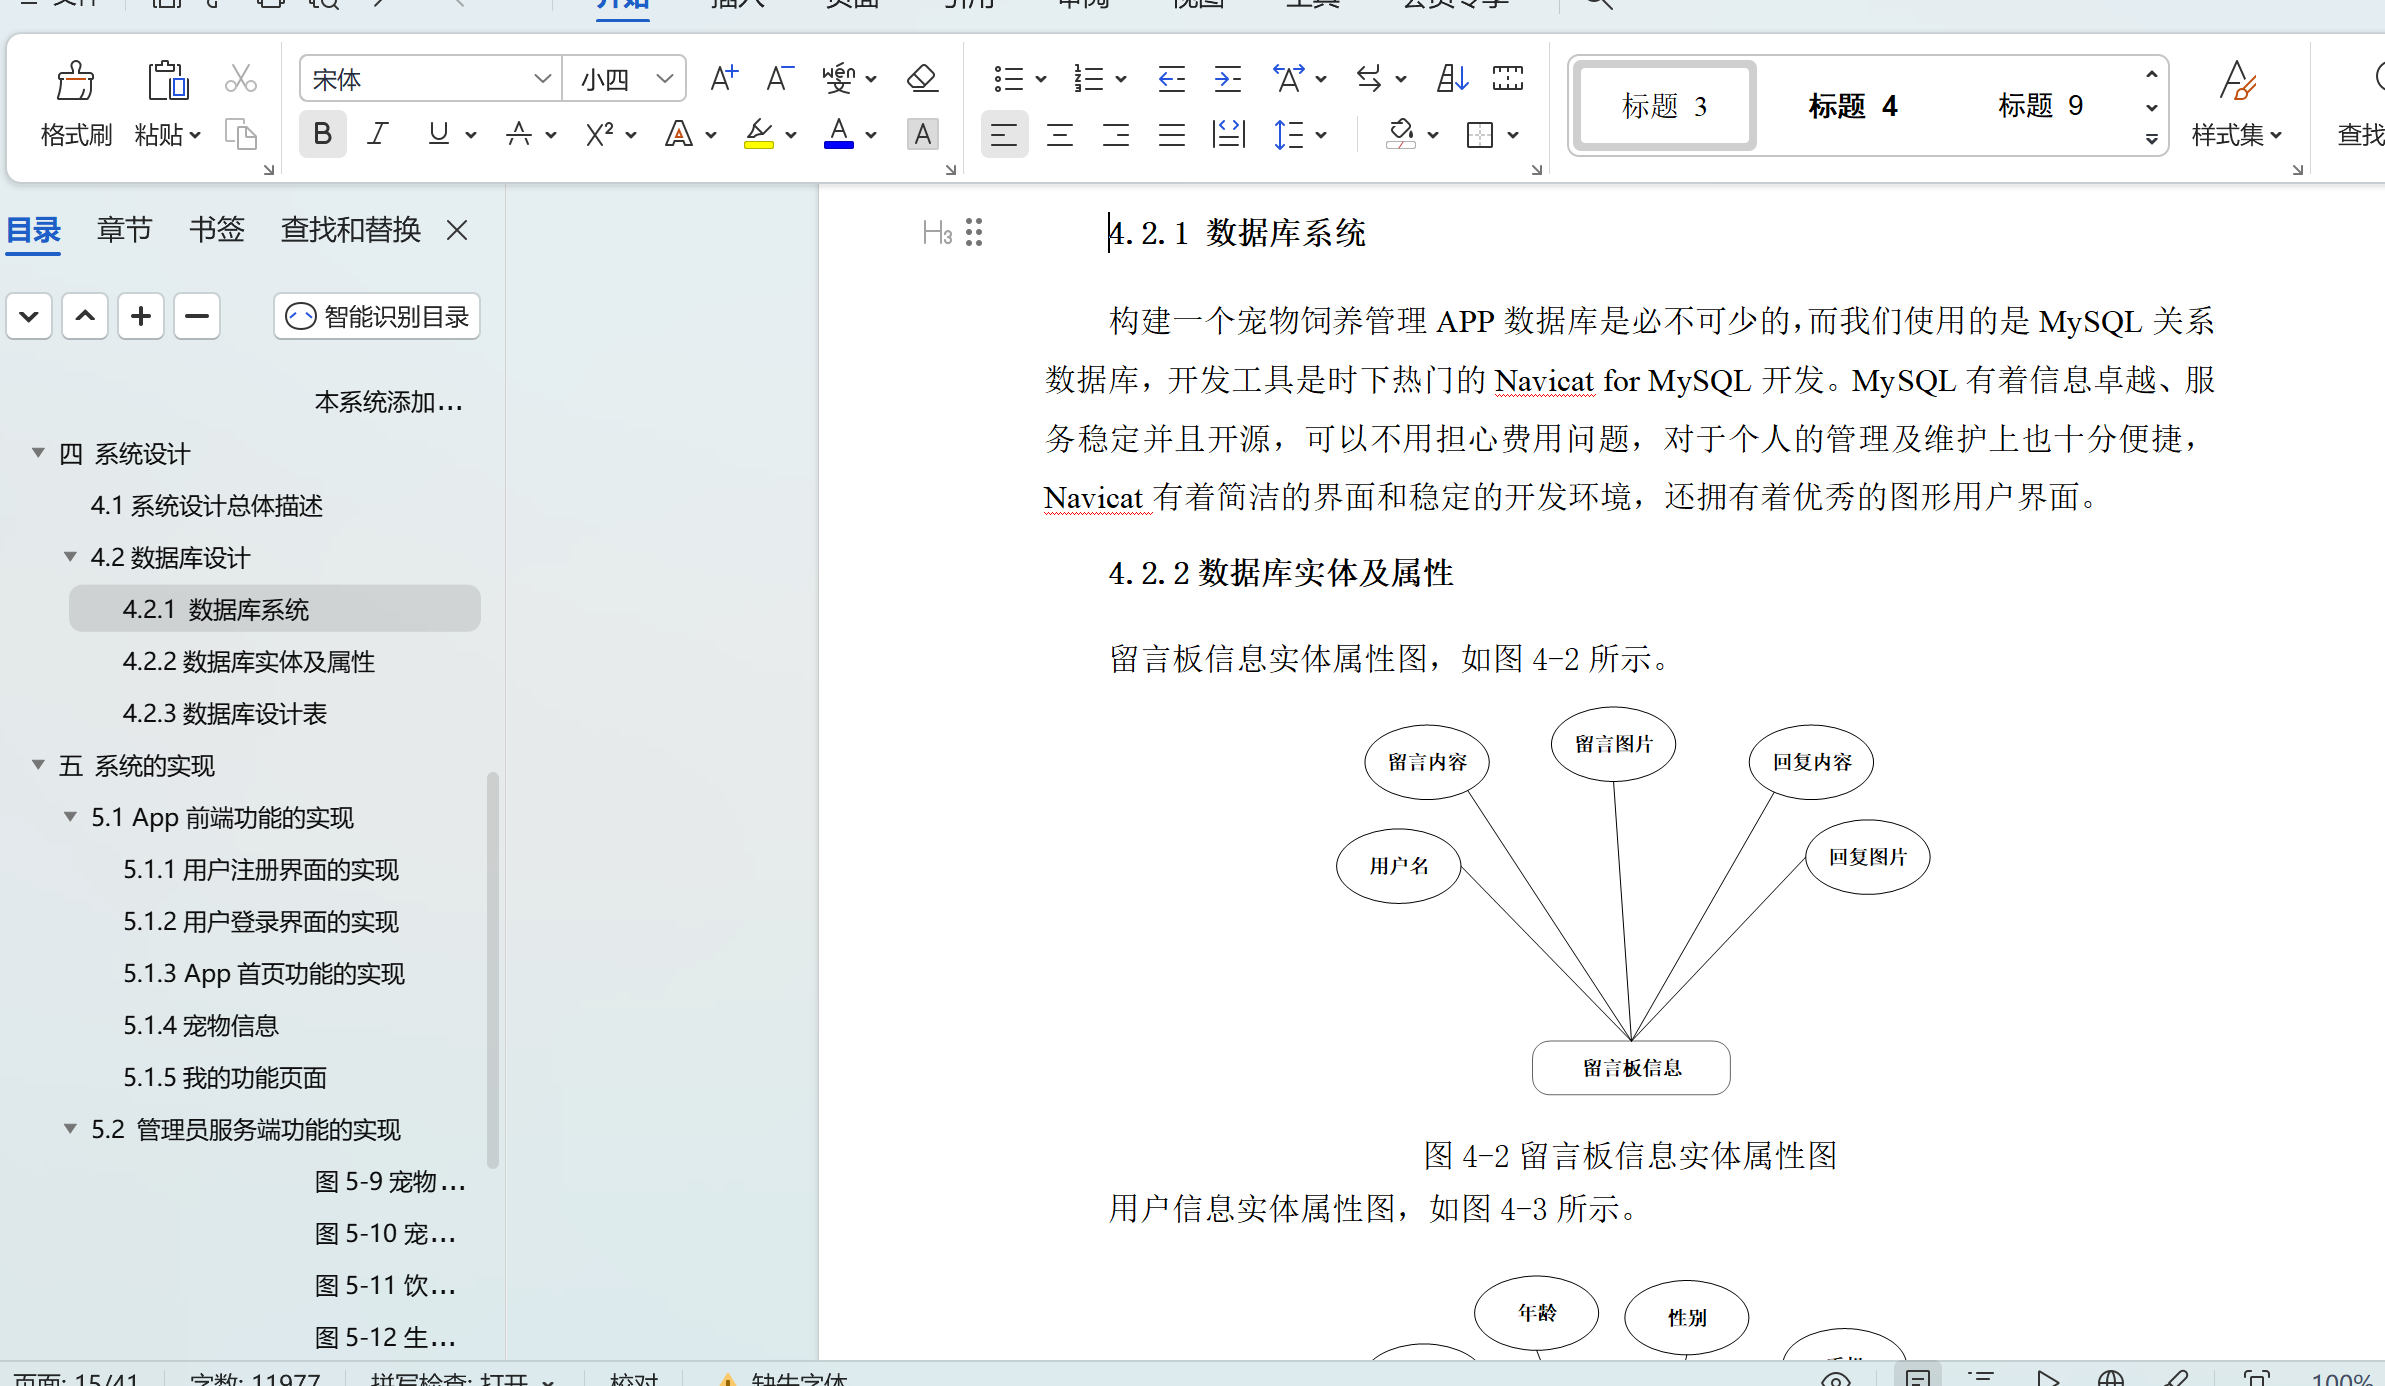The width and height of the screenshot is (2385, 1386).
Task: Select the 标题 3 style
Action: click(x=1664, y=105)
